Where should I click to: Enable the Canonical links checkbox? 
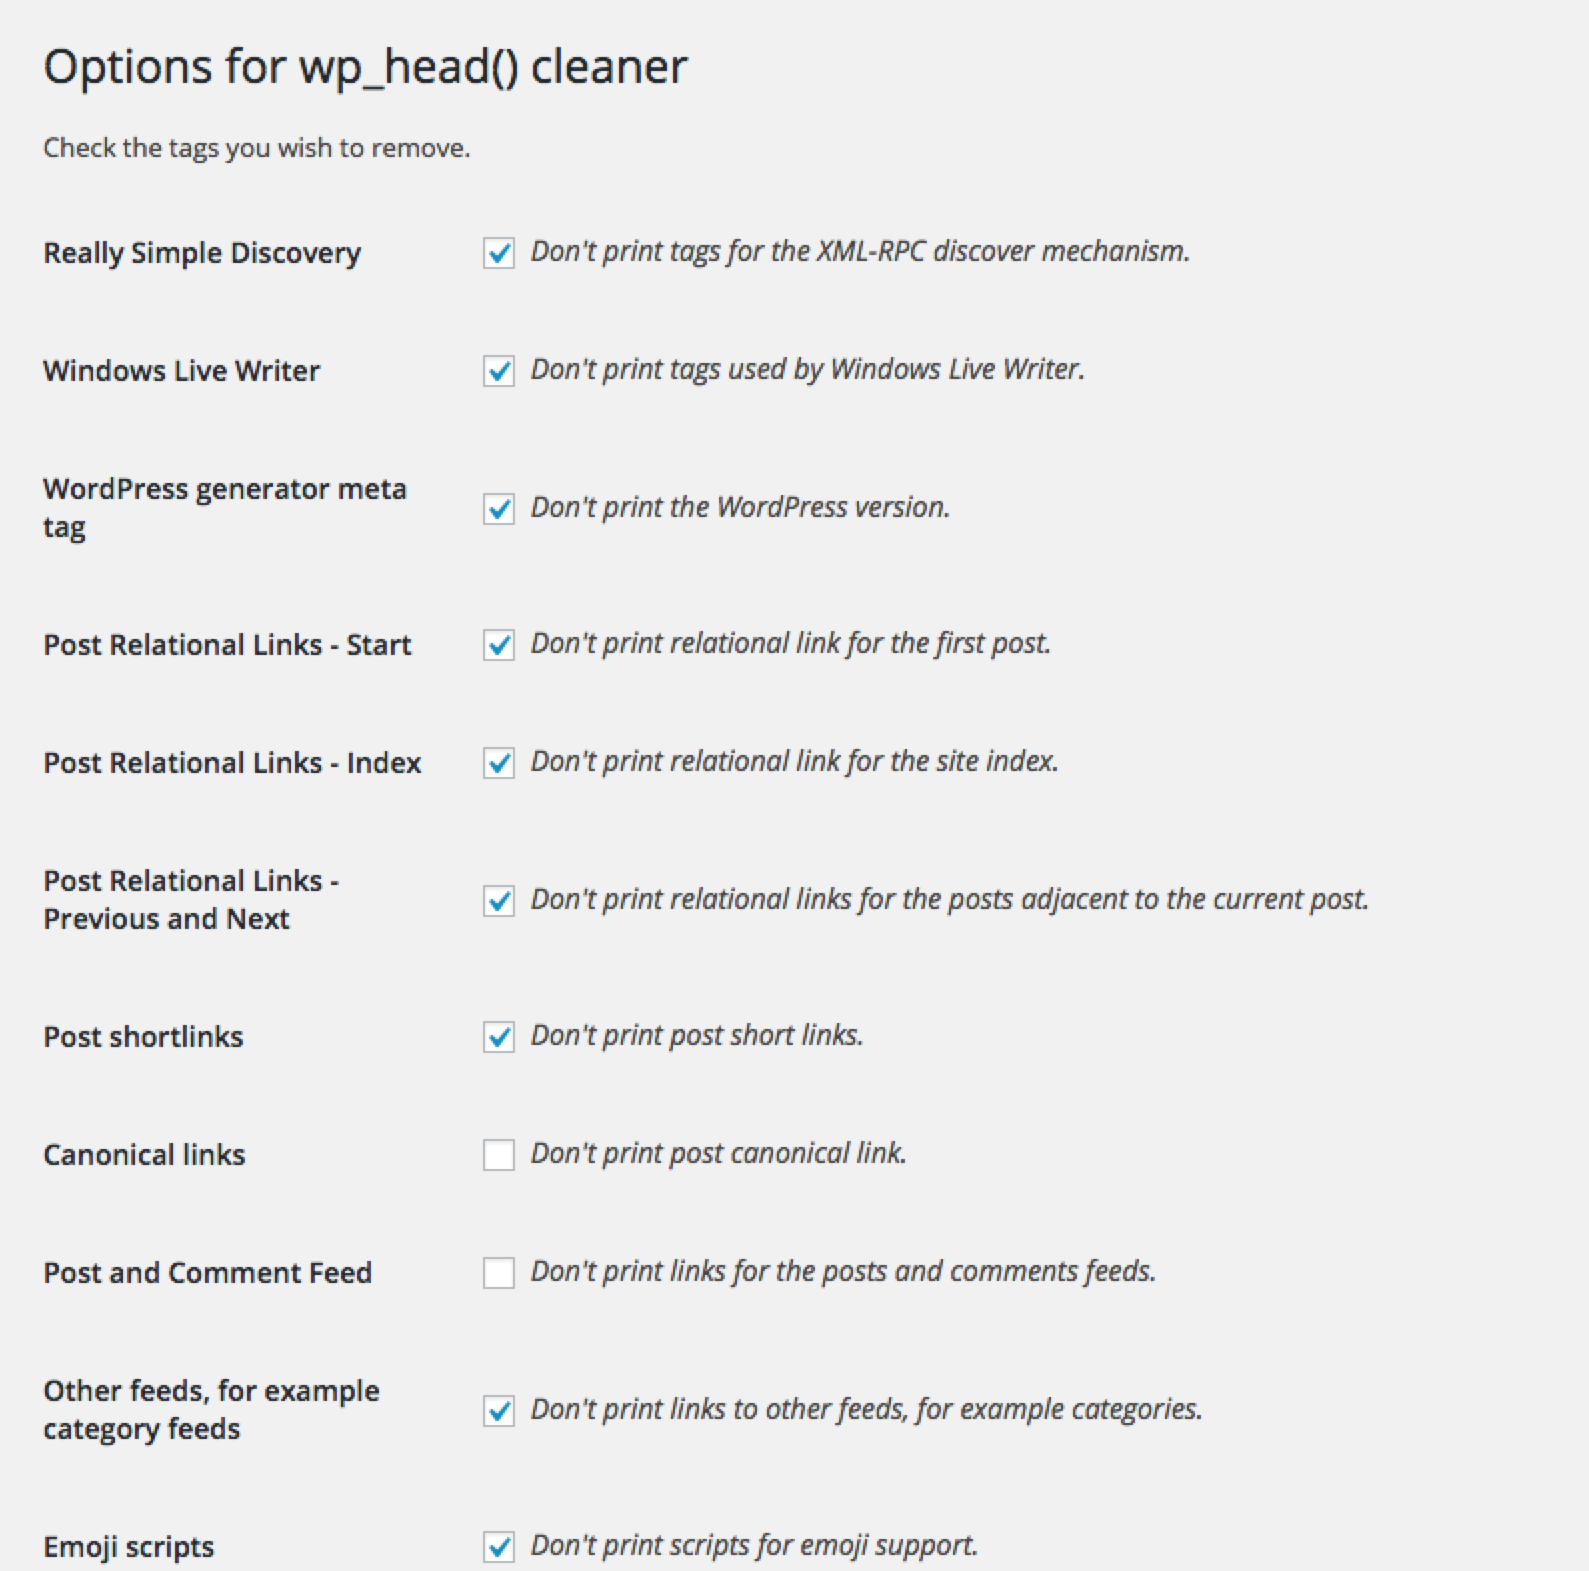(499, 1155)
